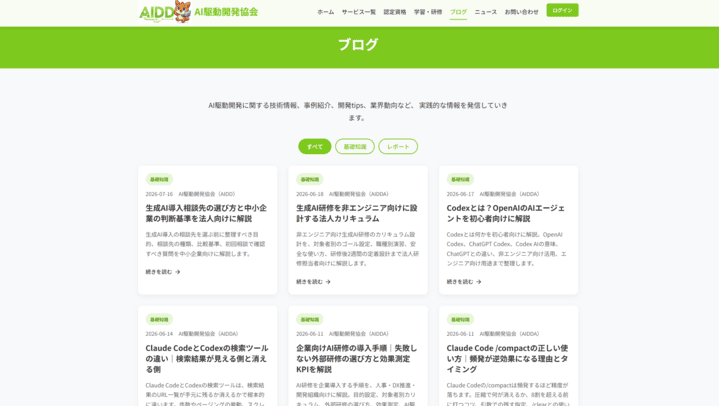Click 基礎知識 tag on 企業向けAI研修 card
719x406 pixels.
pos(310,319)
